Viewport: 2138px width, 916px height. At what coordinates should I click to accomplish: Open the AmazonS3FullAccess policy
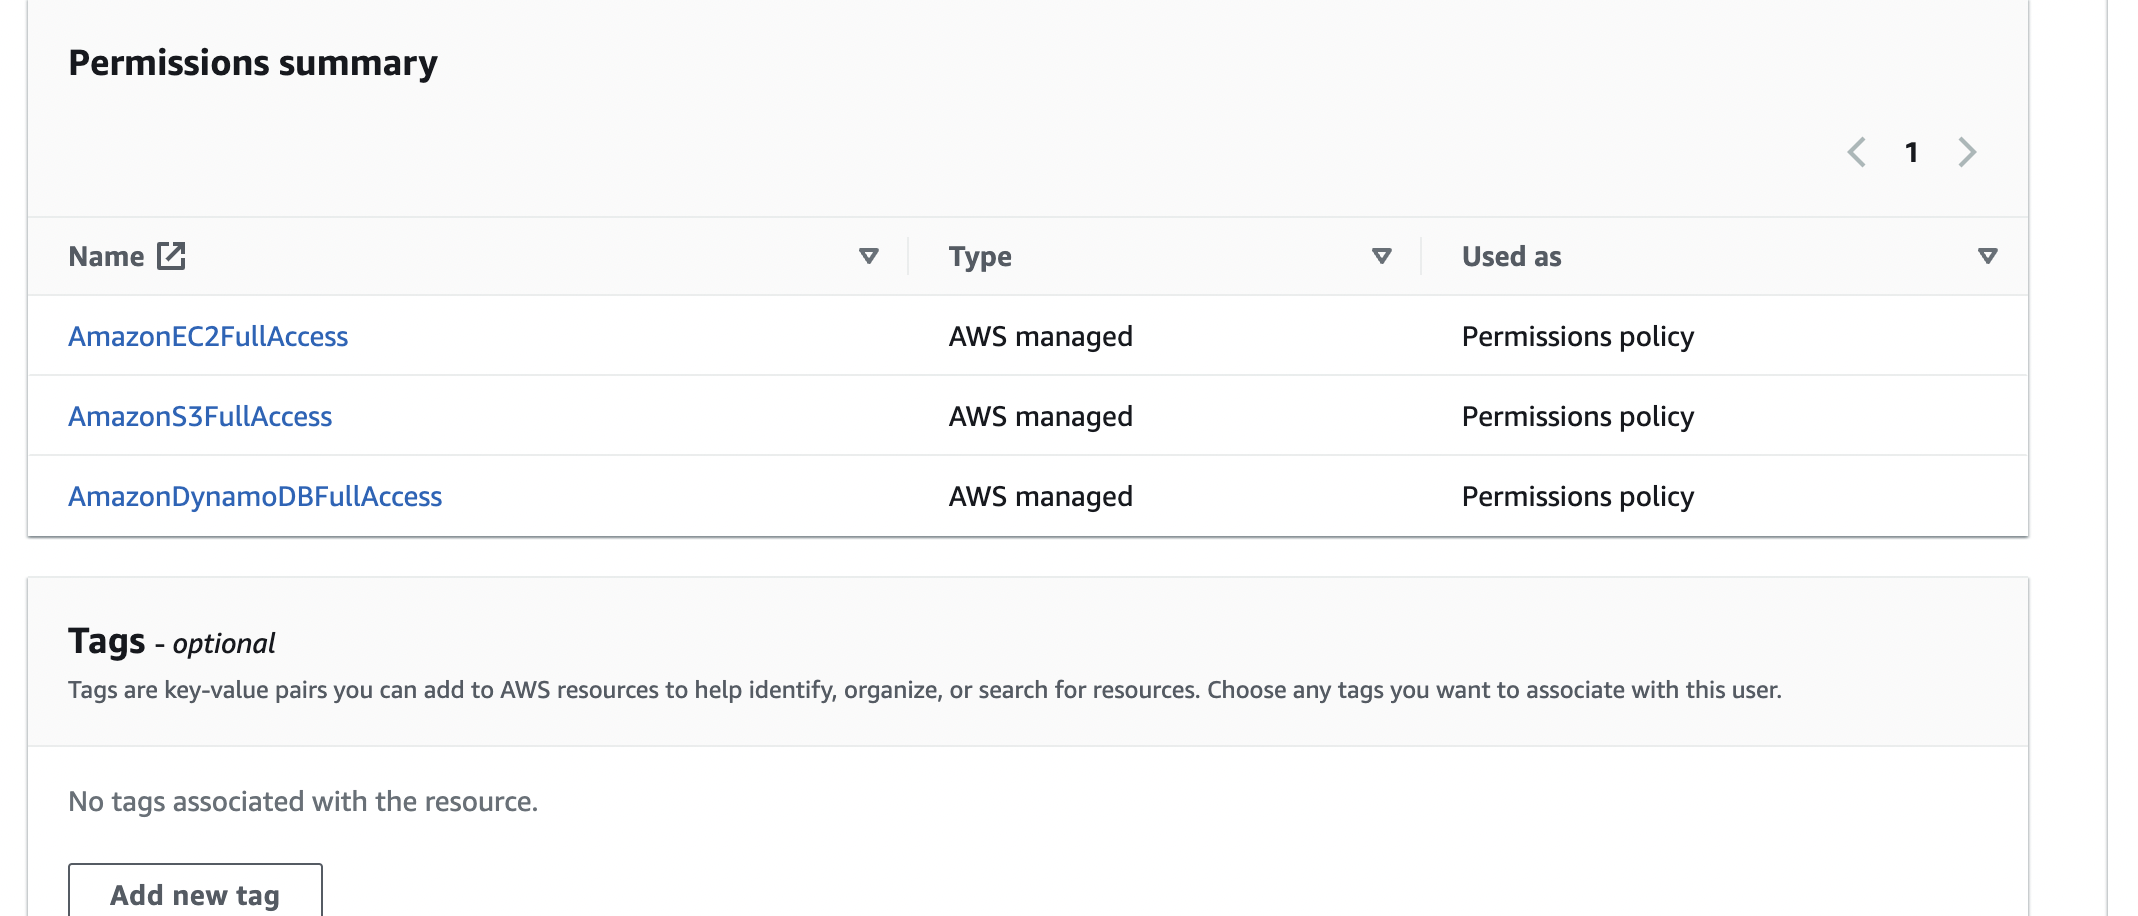(x=200, y=416)
